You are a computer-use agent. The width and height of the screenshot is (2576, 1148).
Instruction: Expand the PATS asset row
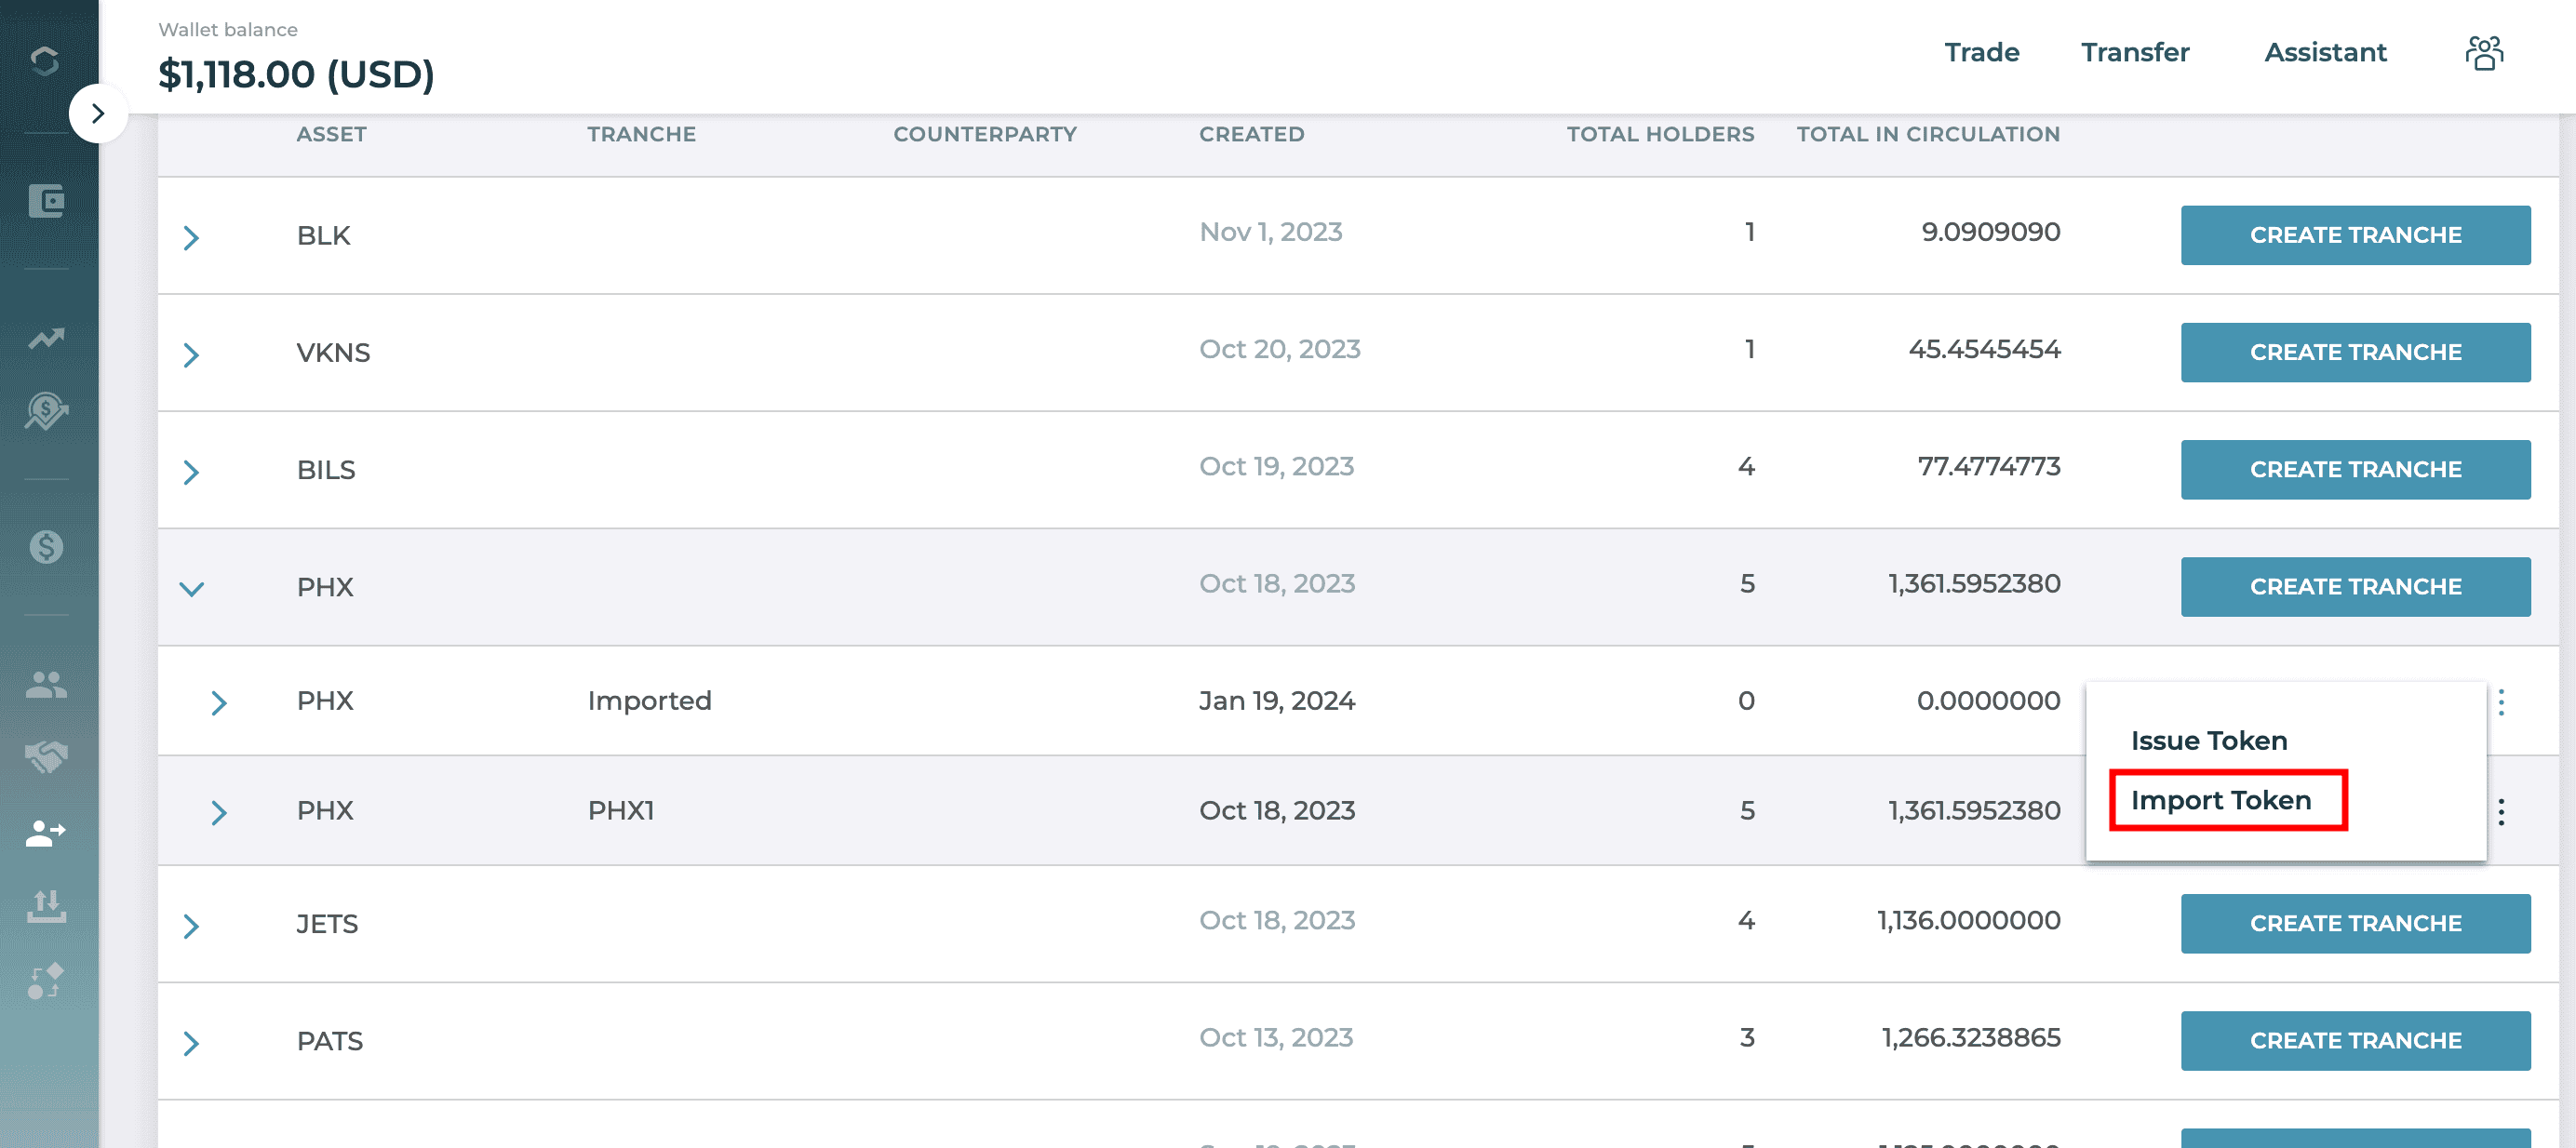point(192,1043)
